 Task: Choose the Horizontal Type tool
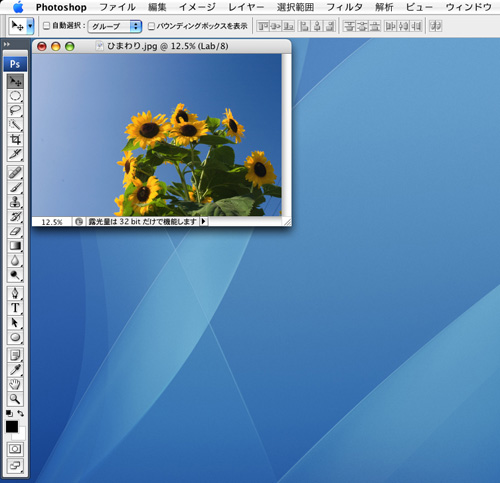click(x=15, y=308)
